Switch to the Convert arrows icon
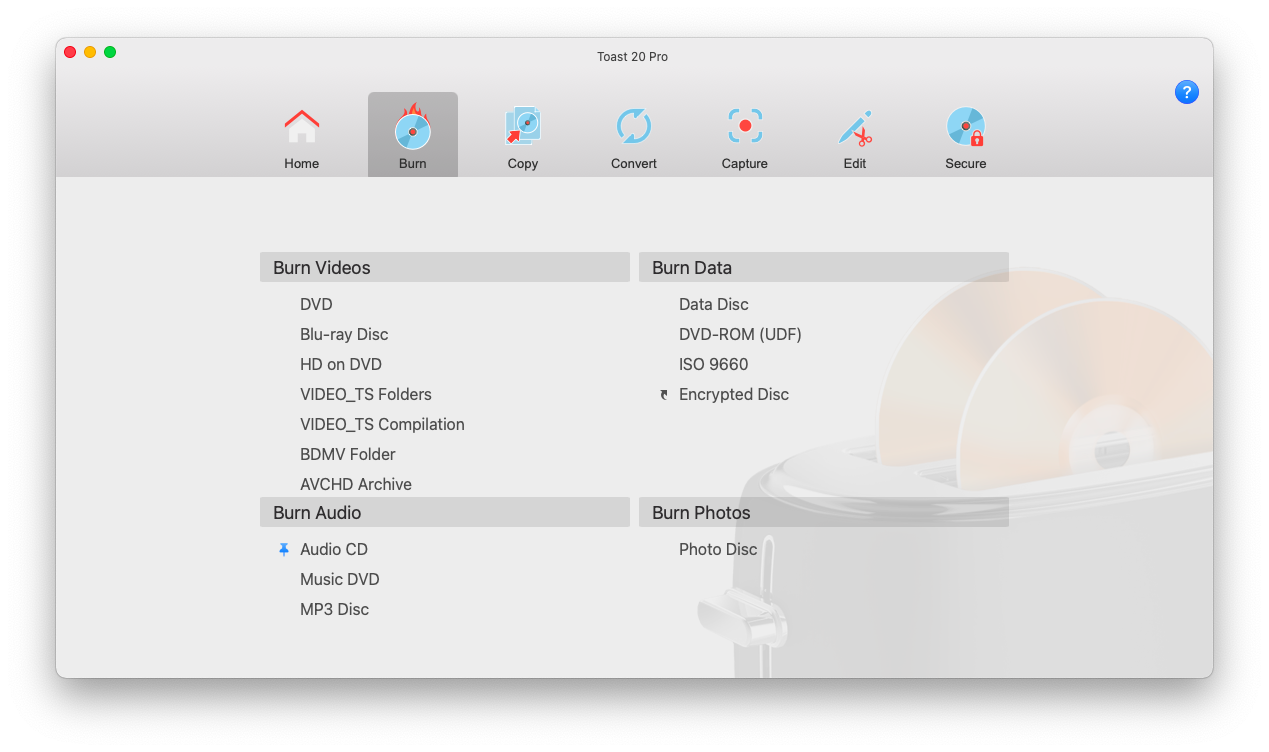The width and height of the screenshot is (1269, 752). [x=634, y=127]
